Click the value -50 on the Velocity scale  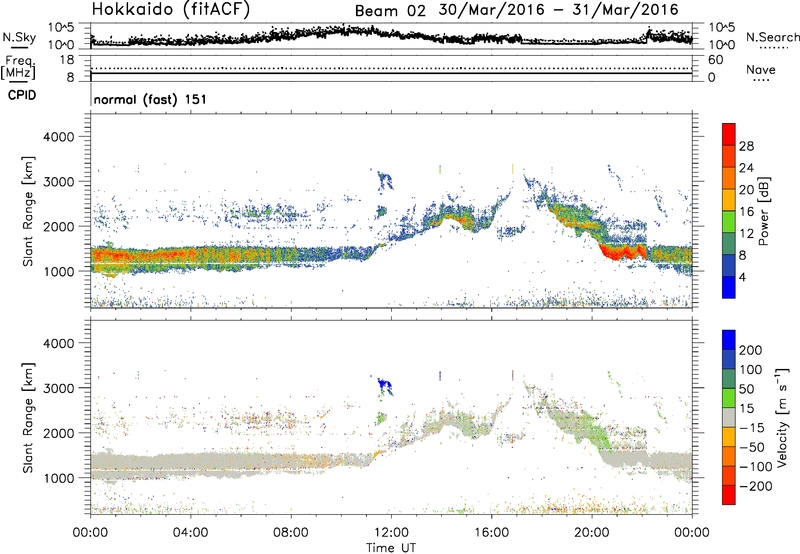coord(751,447)
